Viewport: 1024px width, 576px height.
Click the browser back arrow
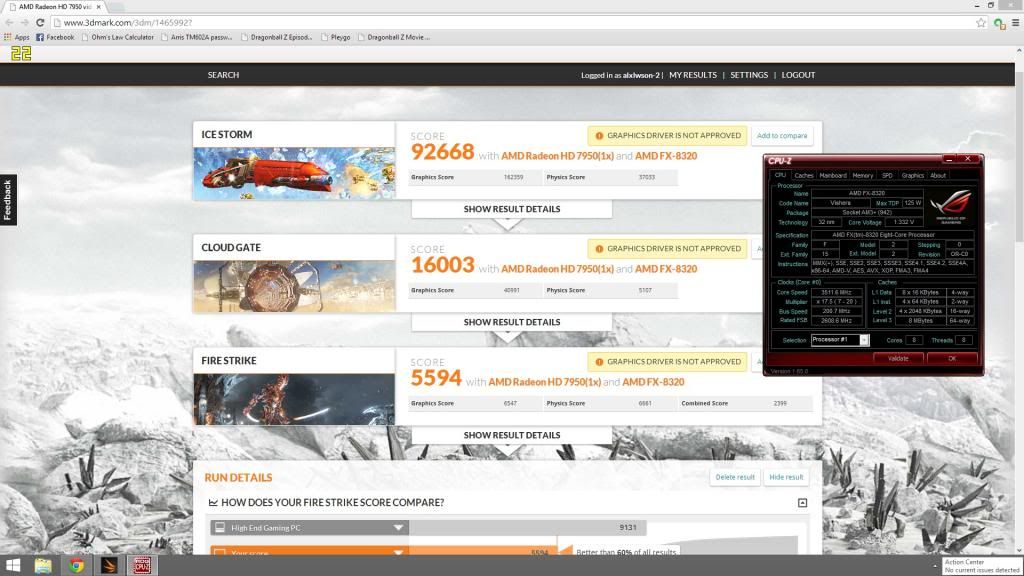tap(9, 22)
